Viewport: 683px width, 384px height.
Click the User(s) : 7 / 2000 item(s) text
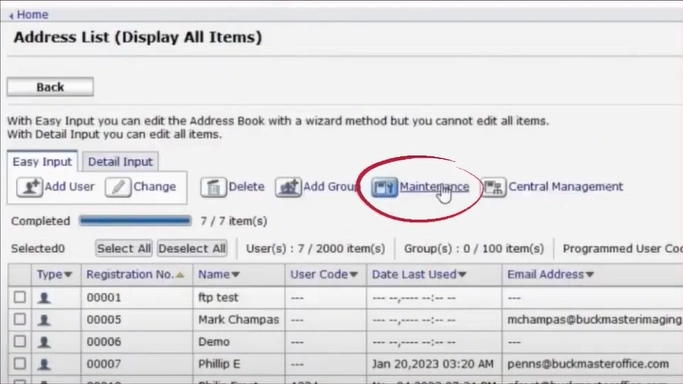[x=315, y=249]
